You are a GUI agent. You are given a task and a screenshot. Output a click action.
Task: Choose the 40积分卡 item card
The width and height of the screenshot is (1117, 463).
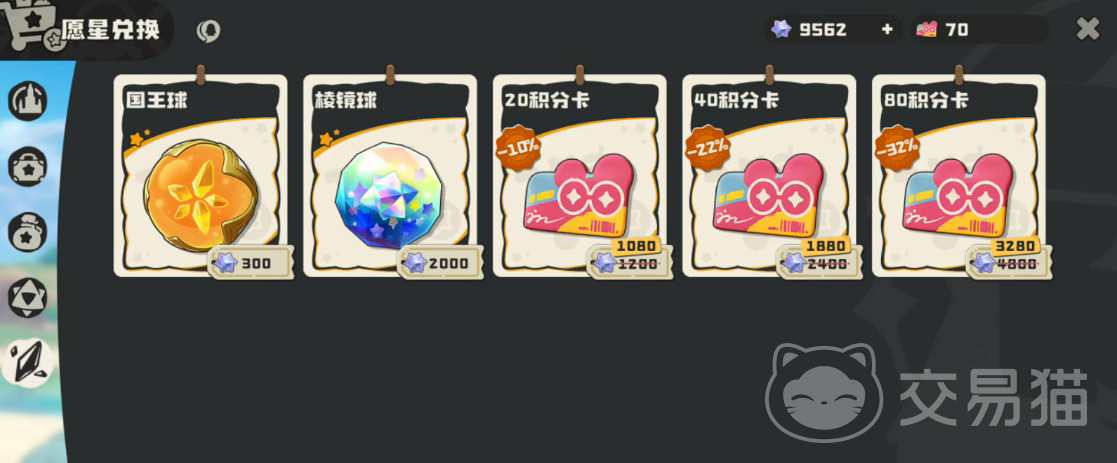[769, 175]
